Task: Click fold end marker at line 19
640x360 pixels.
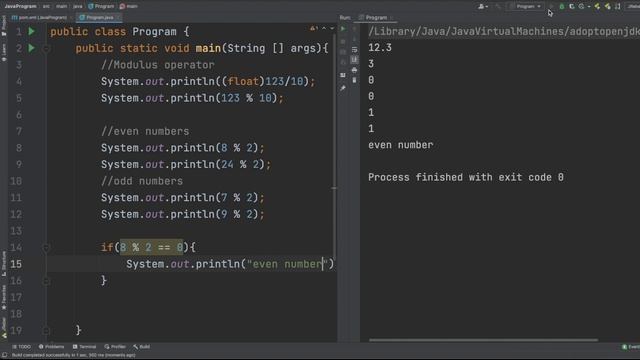Action: click(x=46, y=331)
